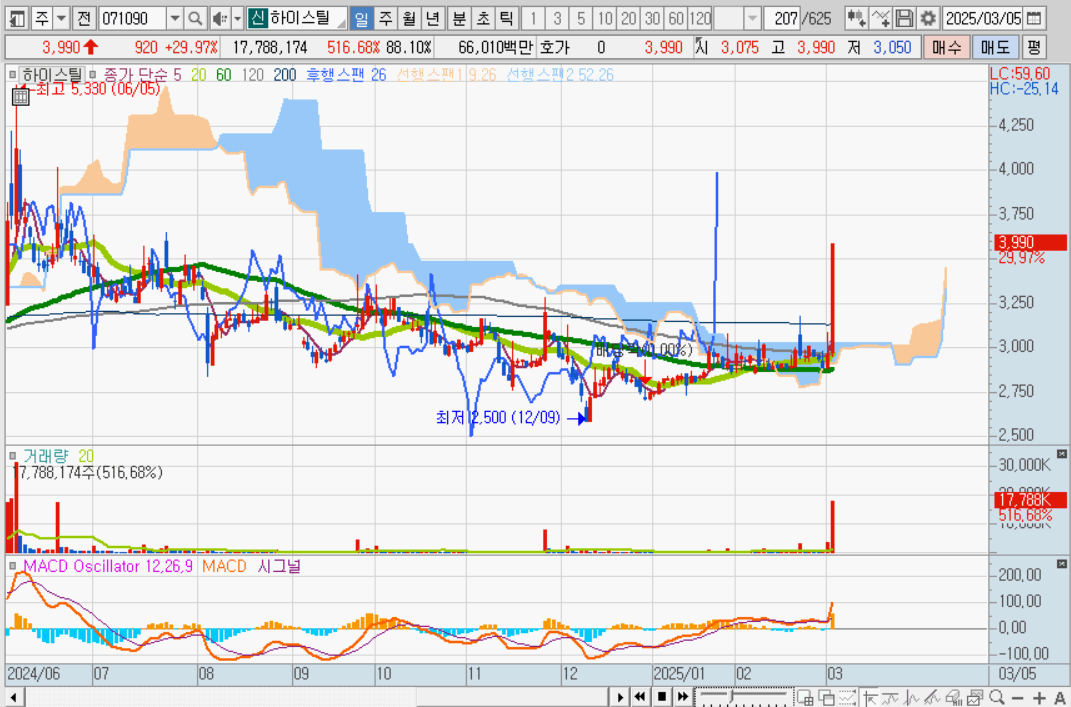Click the eraser tool icon

pos(954,697)
